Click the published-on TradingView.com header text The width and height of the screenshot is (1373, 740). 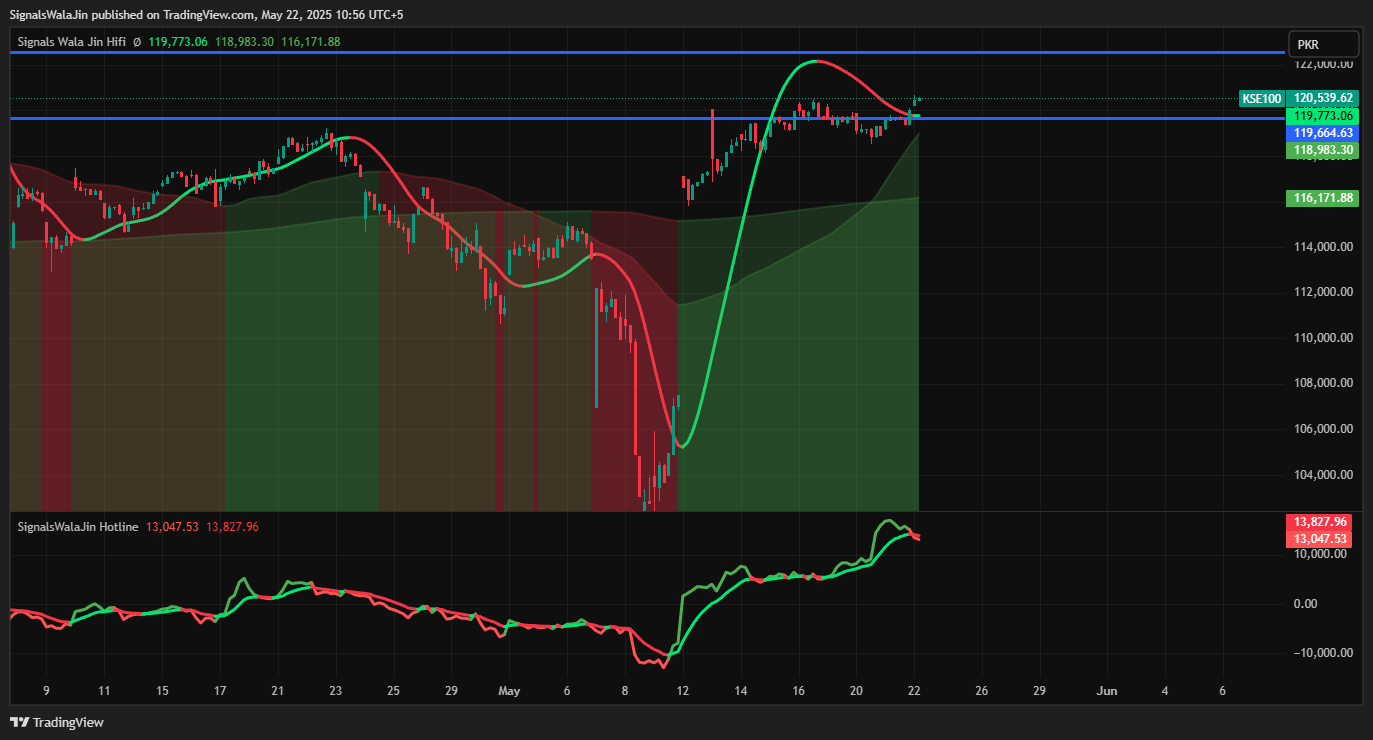(x=206, y=15)
